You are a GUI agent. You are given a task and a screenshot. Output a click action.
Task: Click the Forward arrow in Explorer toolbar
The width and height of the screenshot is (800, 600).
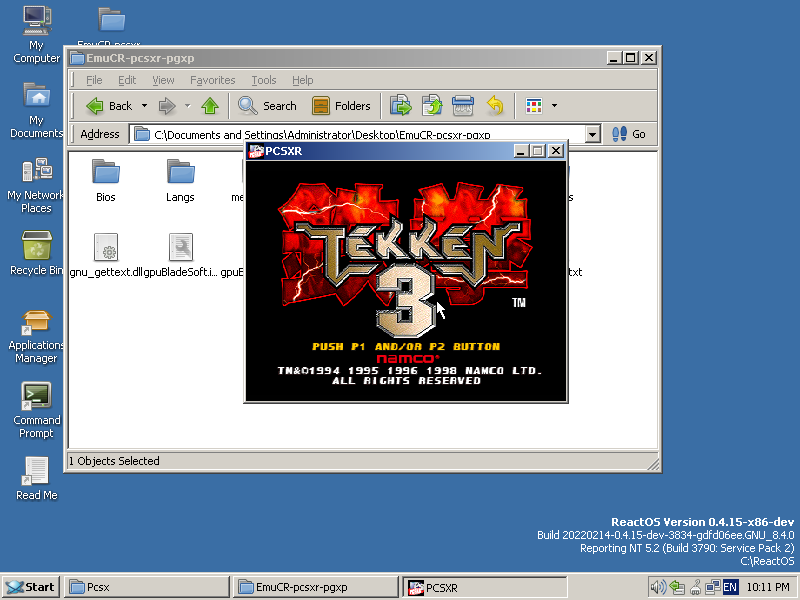pos(167,106)
